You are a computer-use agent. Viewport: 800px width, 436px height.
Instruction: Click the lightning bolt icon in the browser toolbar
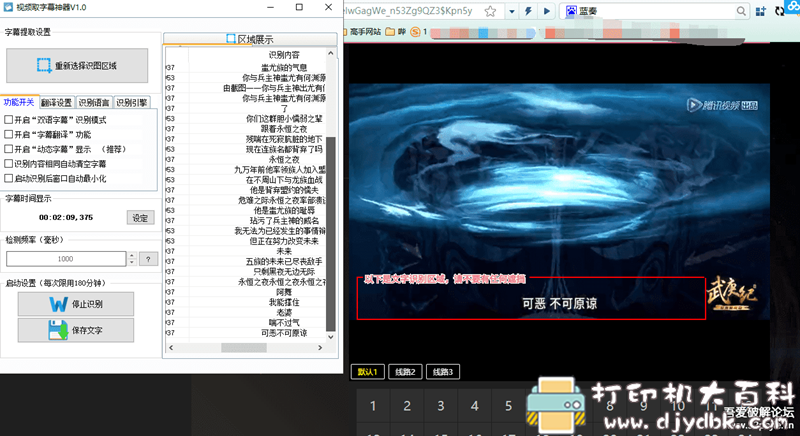(x=529, y=11)
